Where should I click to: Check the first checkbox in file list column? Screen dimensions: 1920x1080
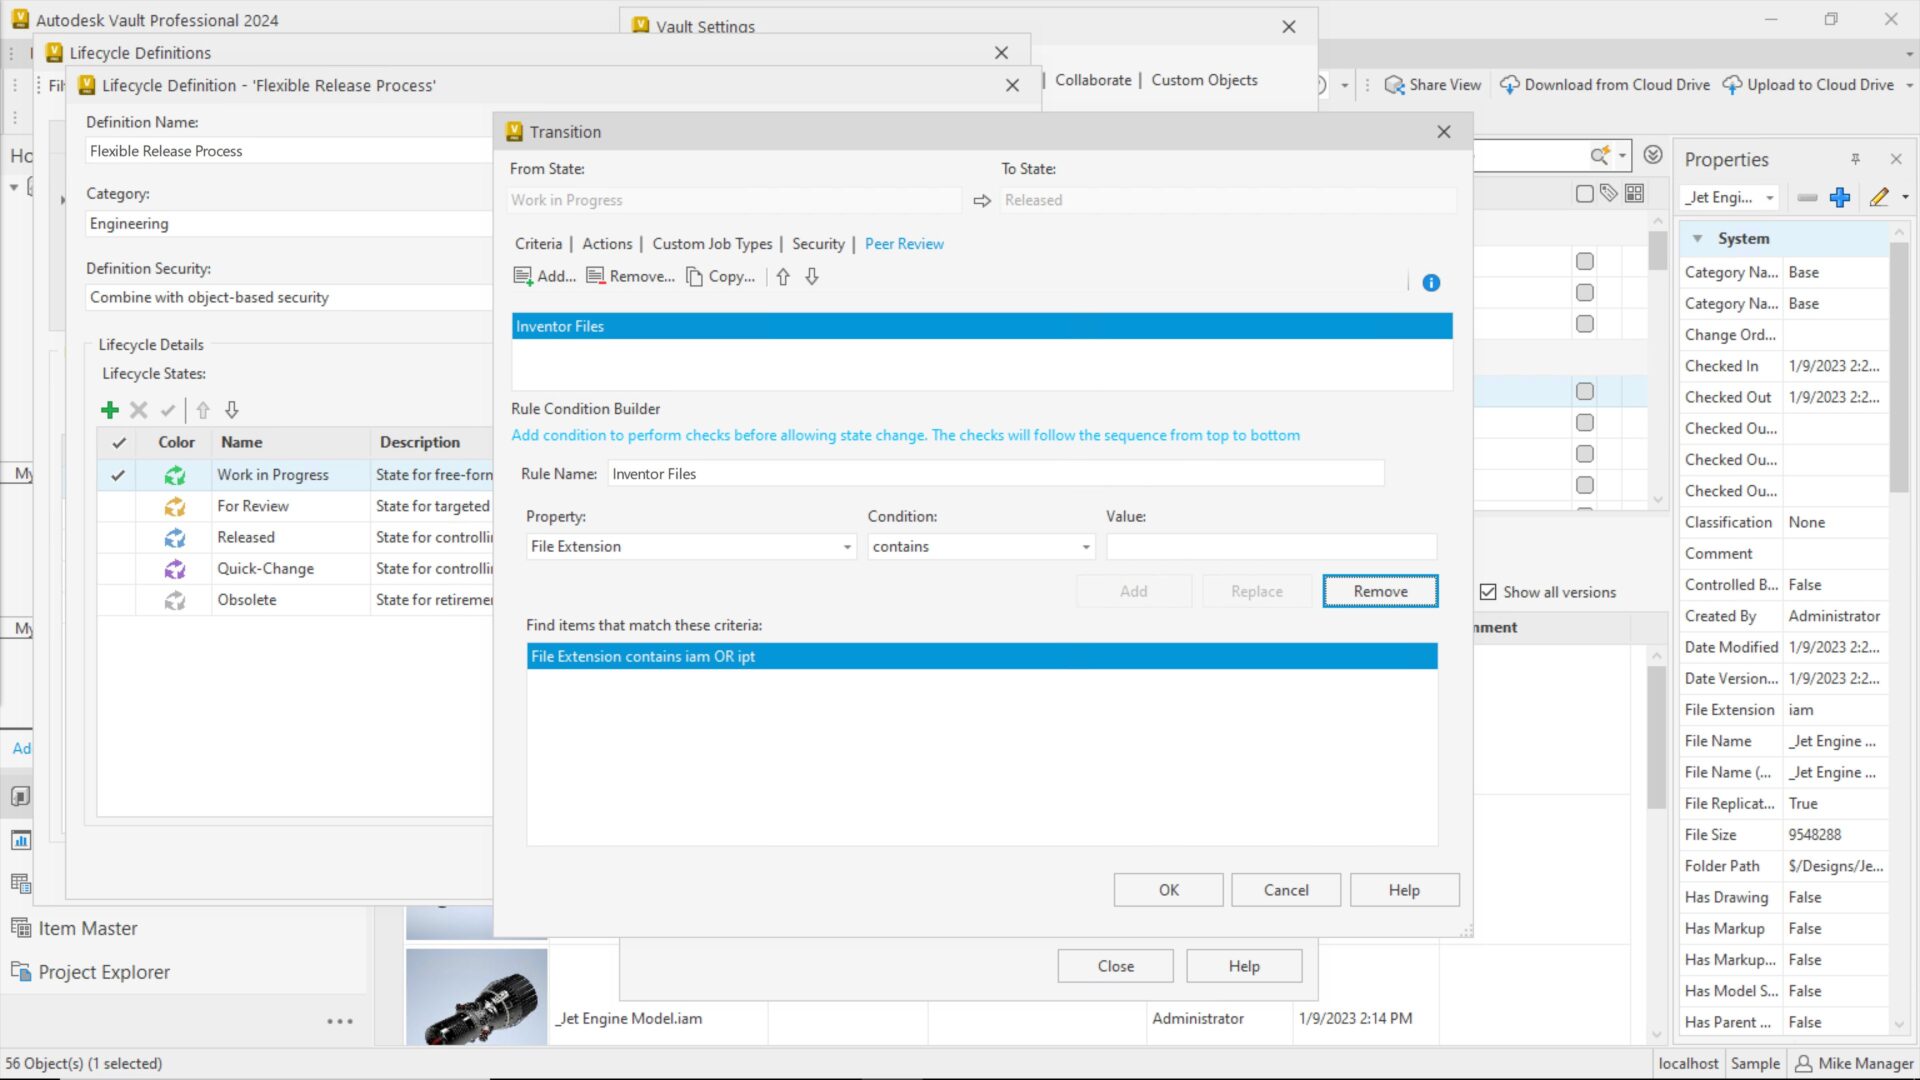tap(1585, 261)
